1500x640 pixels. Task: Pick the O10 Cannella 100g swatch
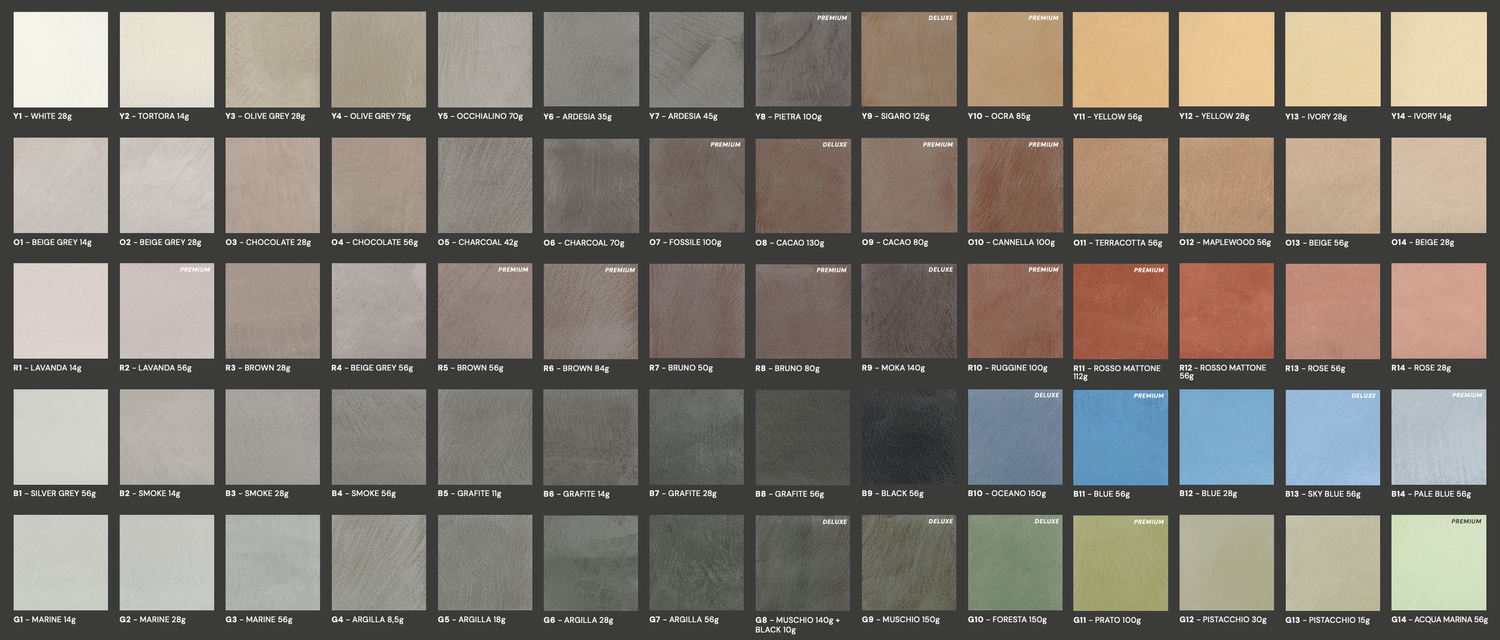click(1015, 185)
